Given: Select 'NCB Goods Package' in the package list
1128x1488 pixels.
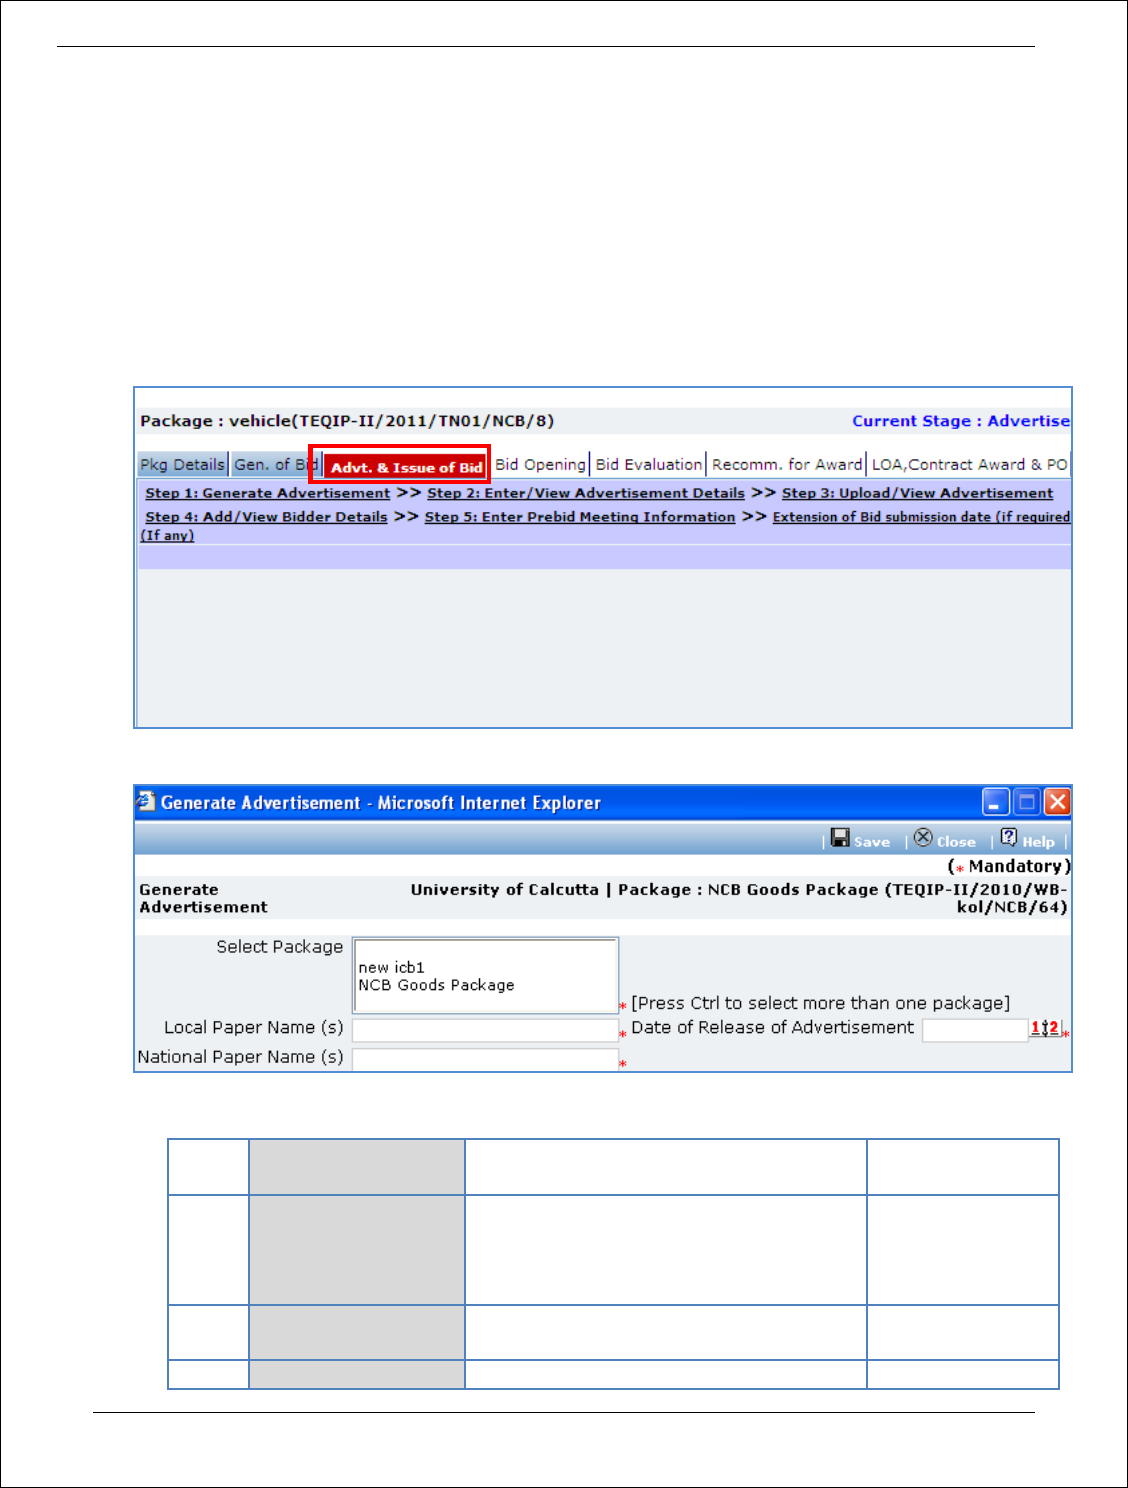Looking at the screenshot, I should [x=436, y=985].
